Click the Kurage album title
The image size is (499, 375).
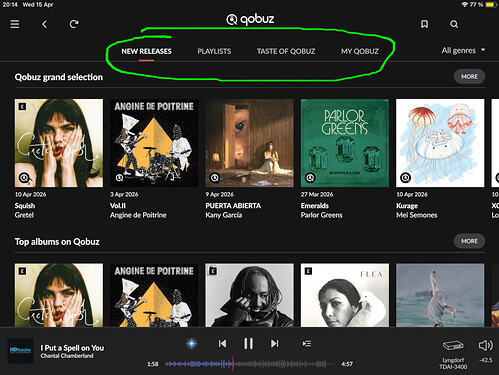coord(407,206)
